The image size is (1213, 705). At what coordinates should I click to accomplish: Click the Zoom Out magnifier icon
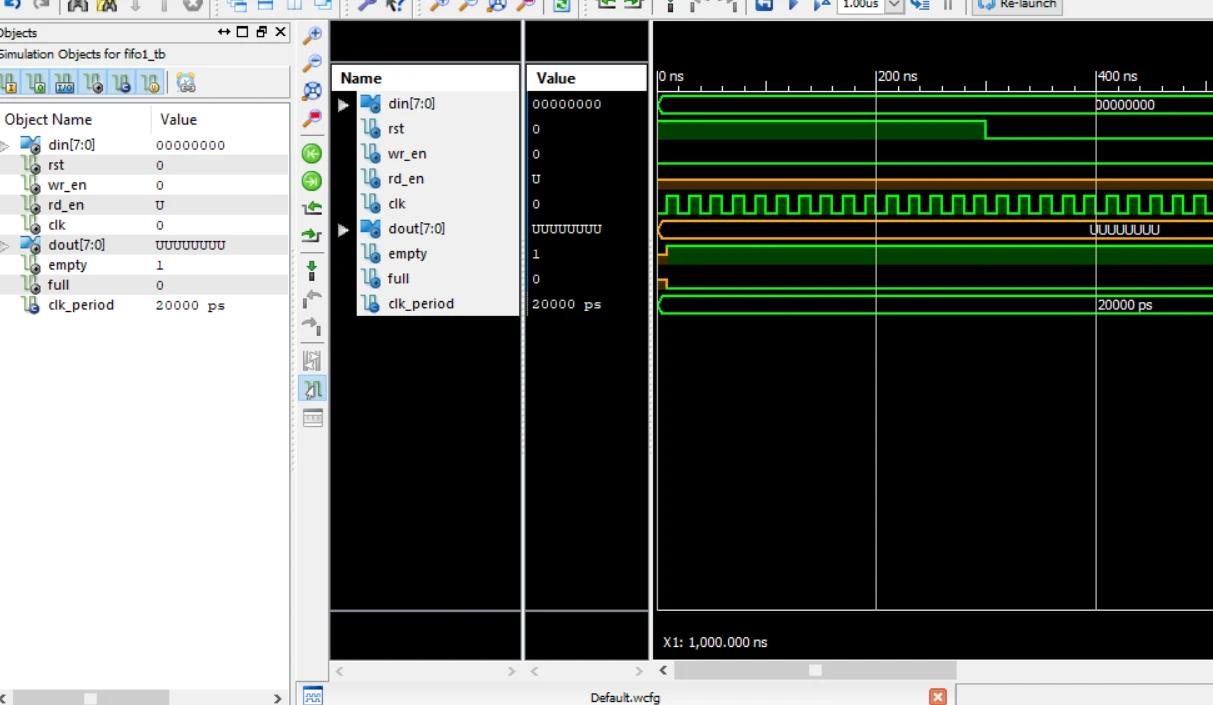point(312,63)
